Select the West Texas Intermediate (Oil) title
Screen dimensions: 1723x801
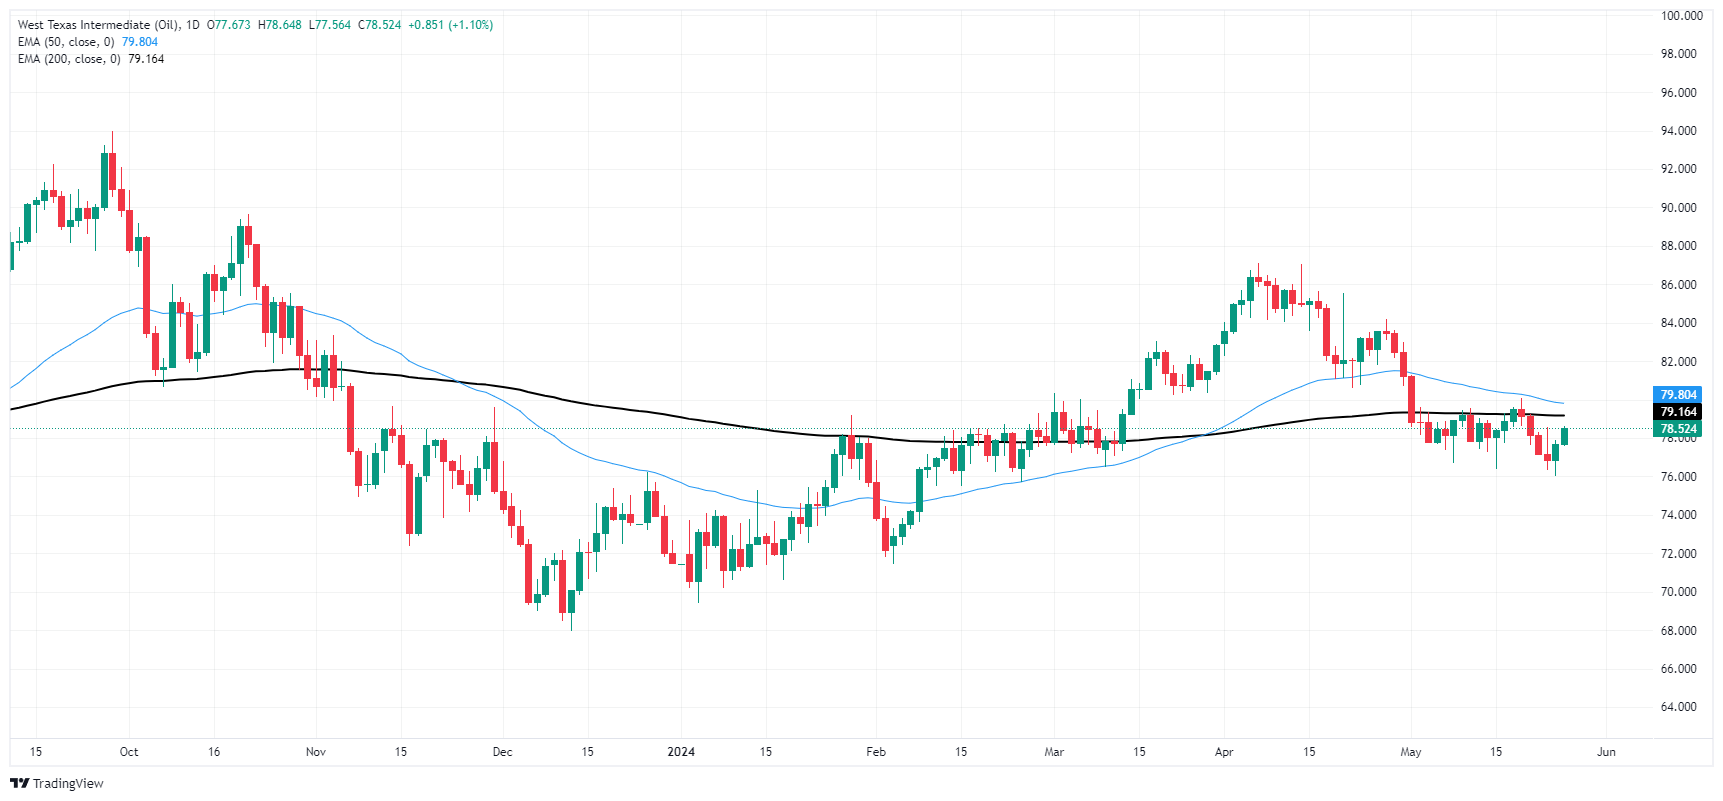click(98, 25)
